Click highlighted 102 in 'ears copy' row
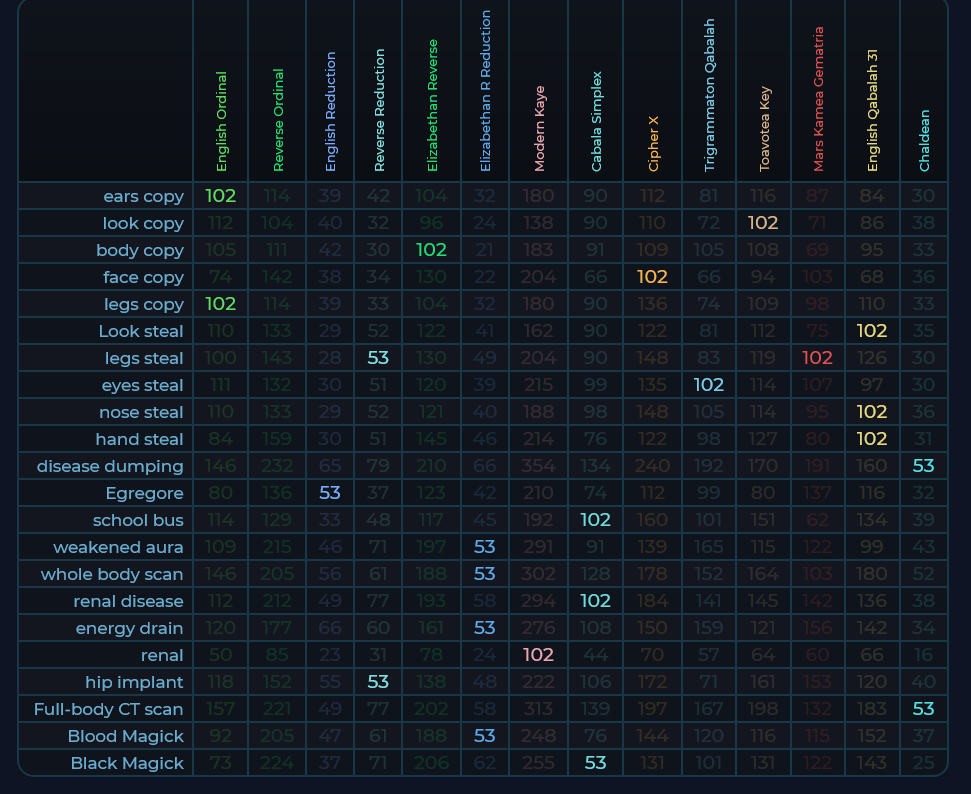 [x=220, y=196]
